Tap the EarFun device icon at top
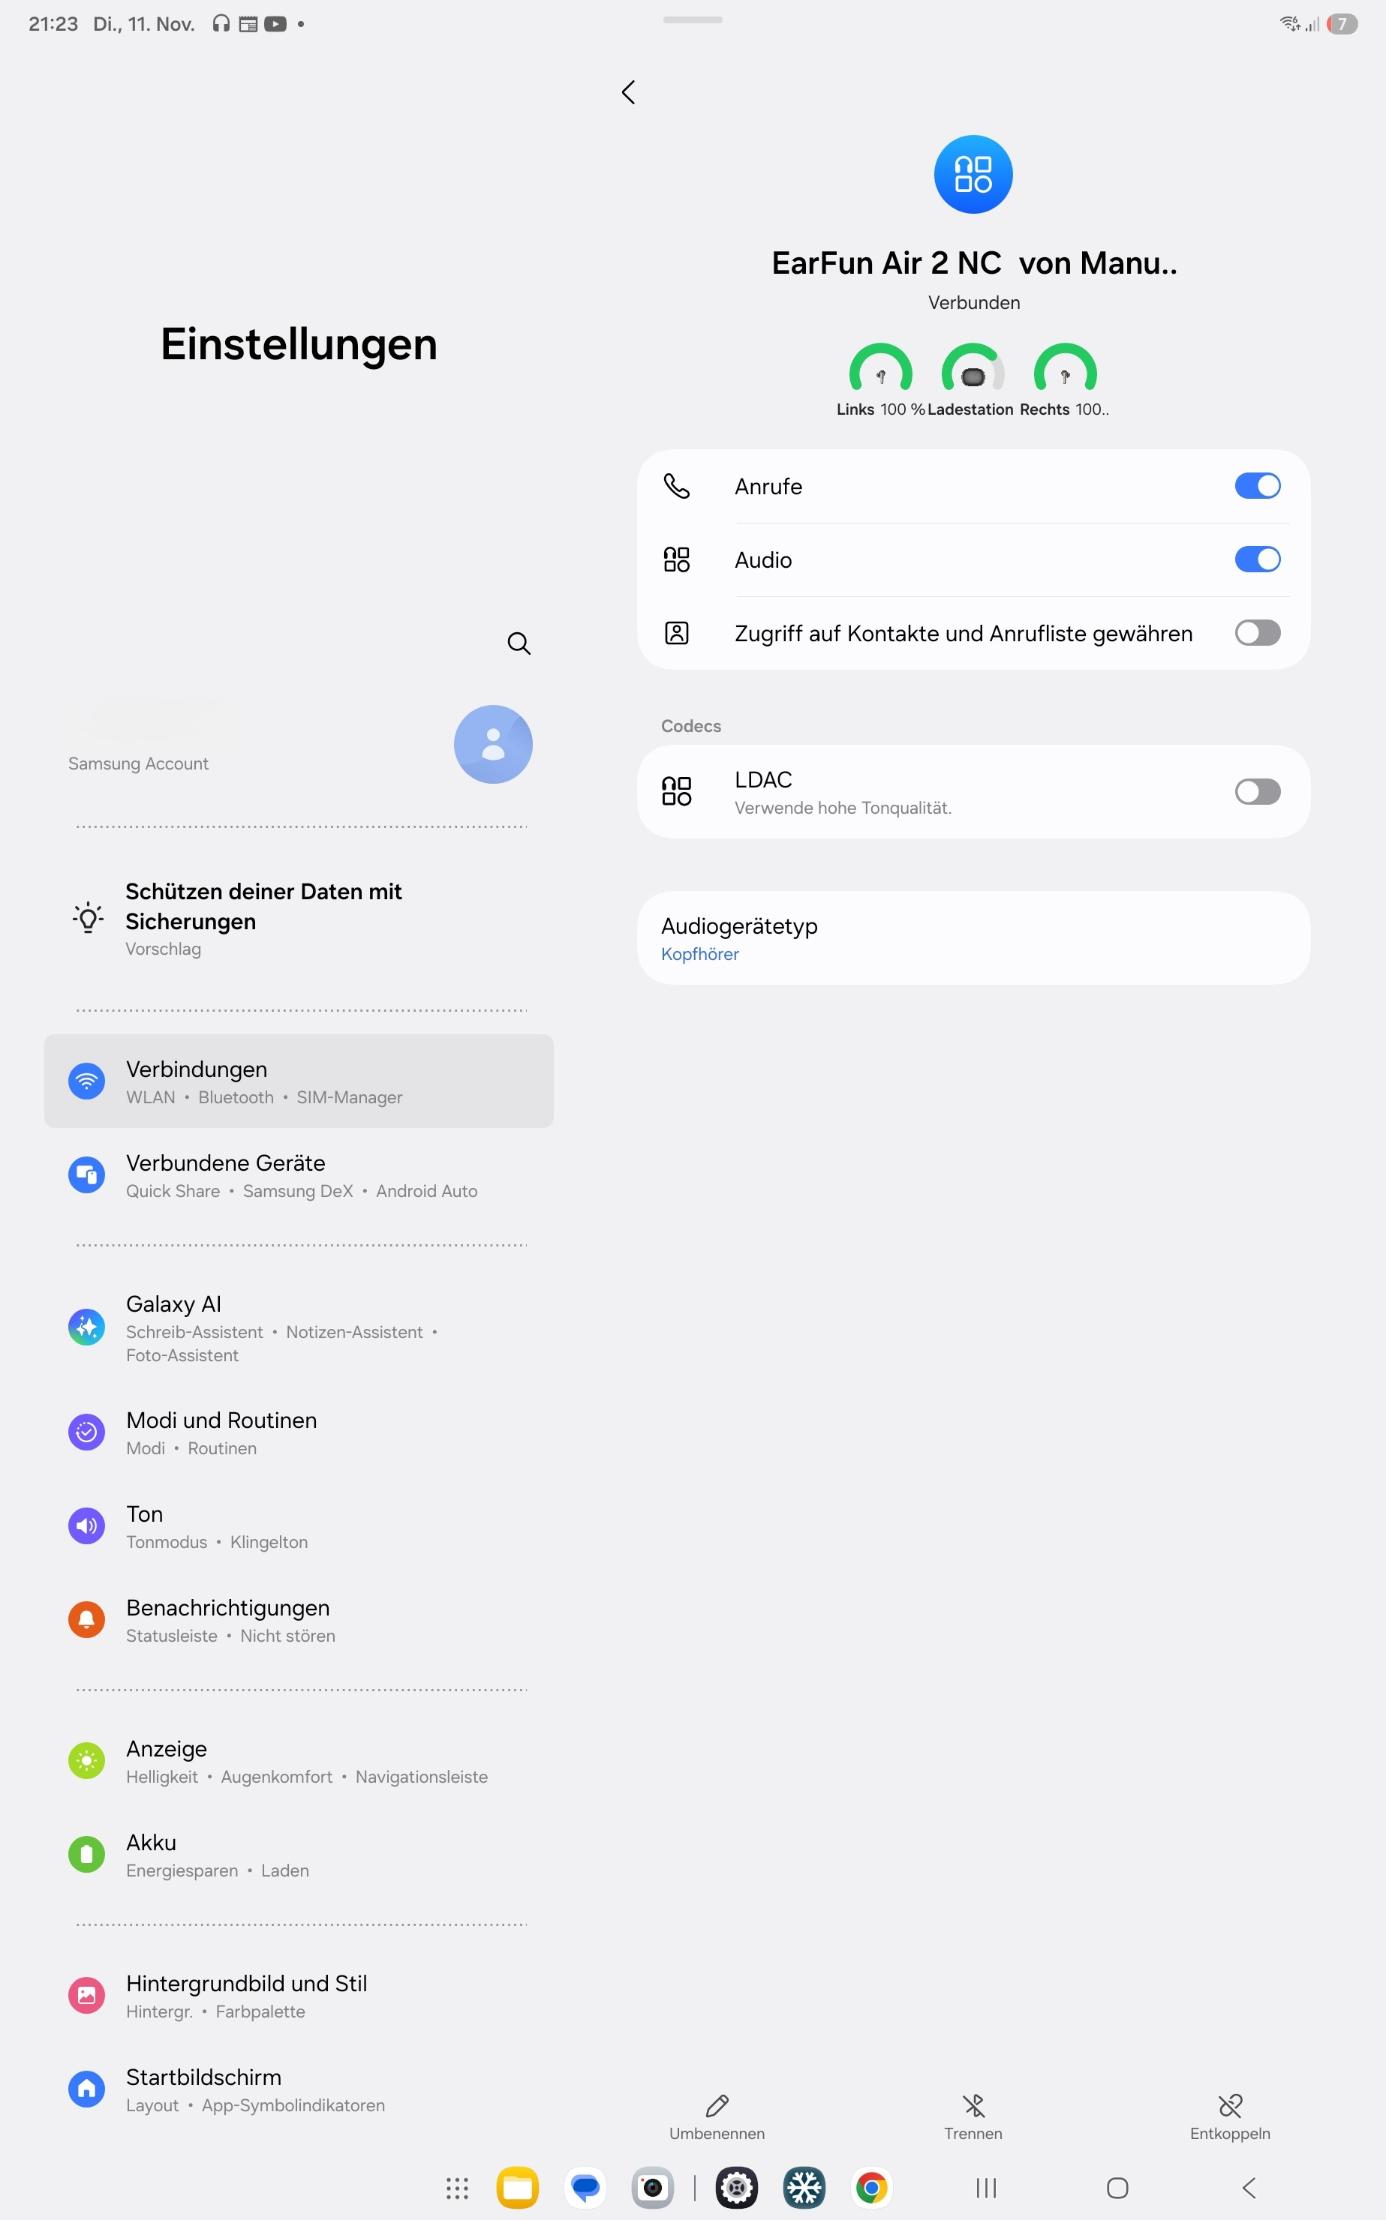The width and height of the screenshot is (1386, 2220). point(973,174)
